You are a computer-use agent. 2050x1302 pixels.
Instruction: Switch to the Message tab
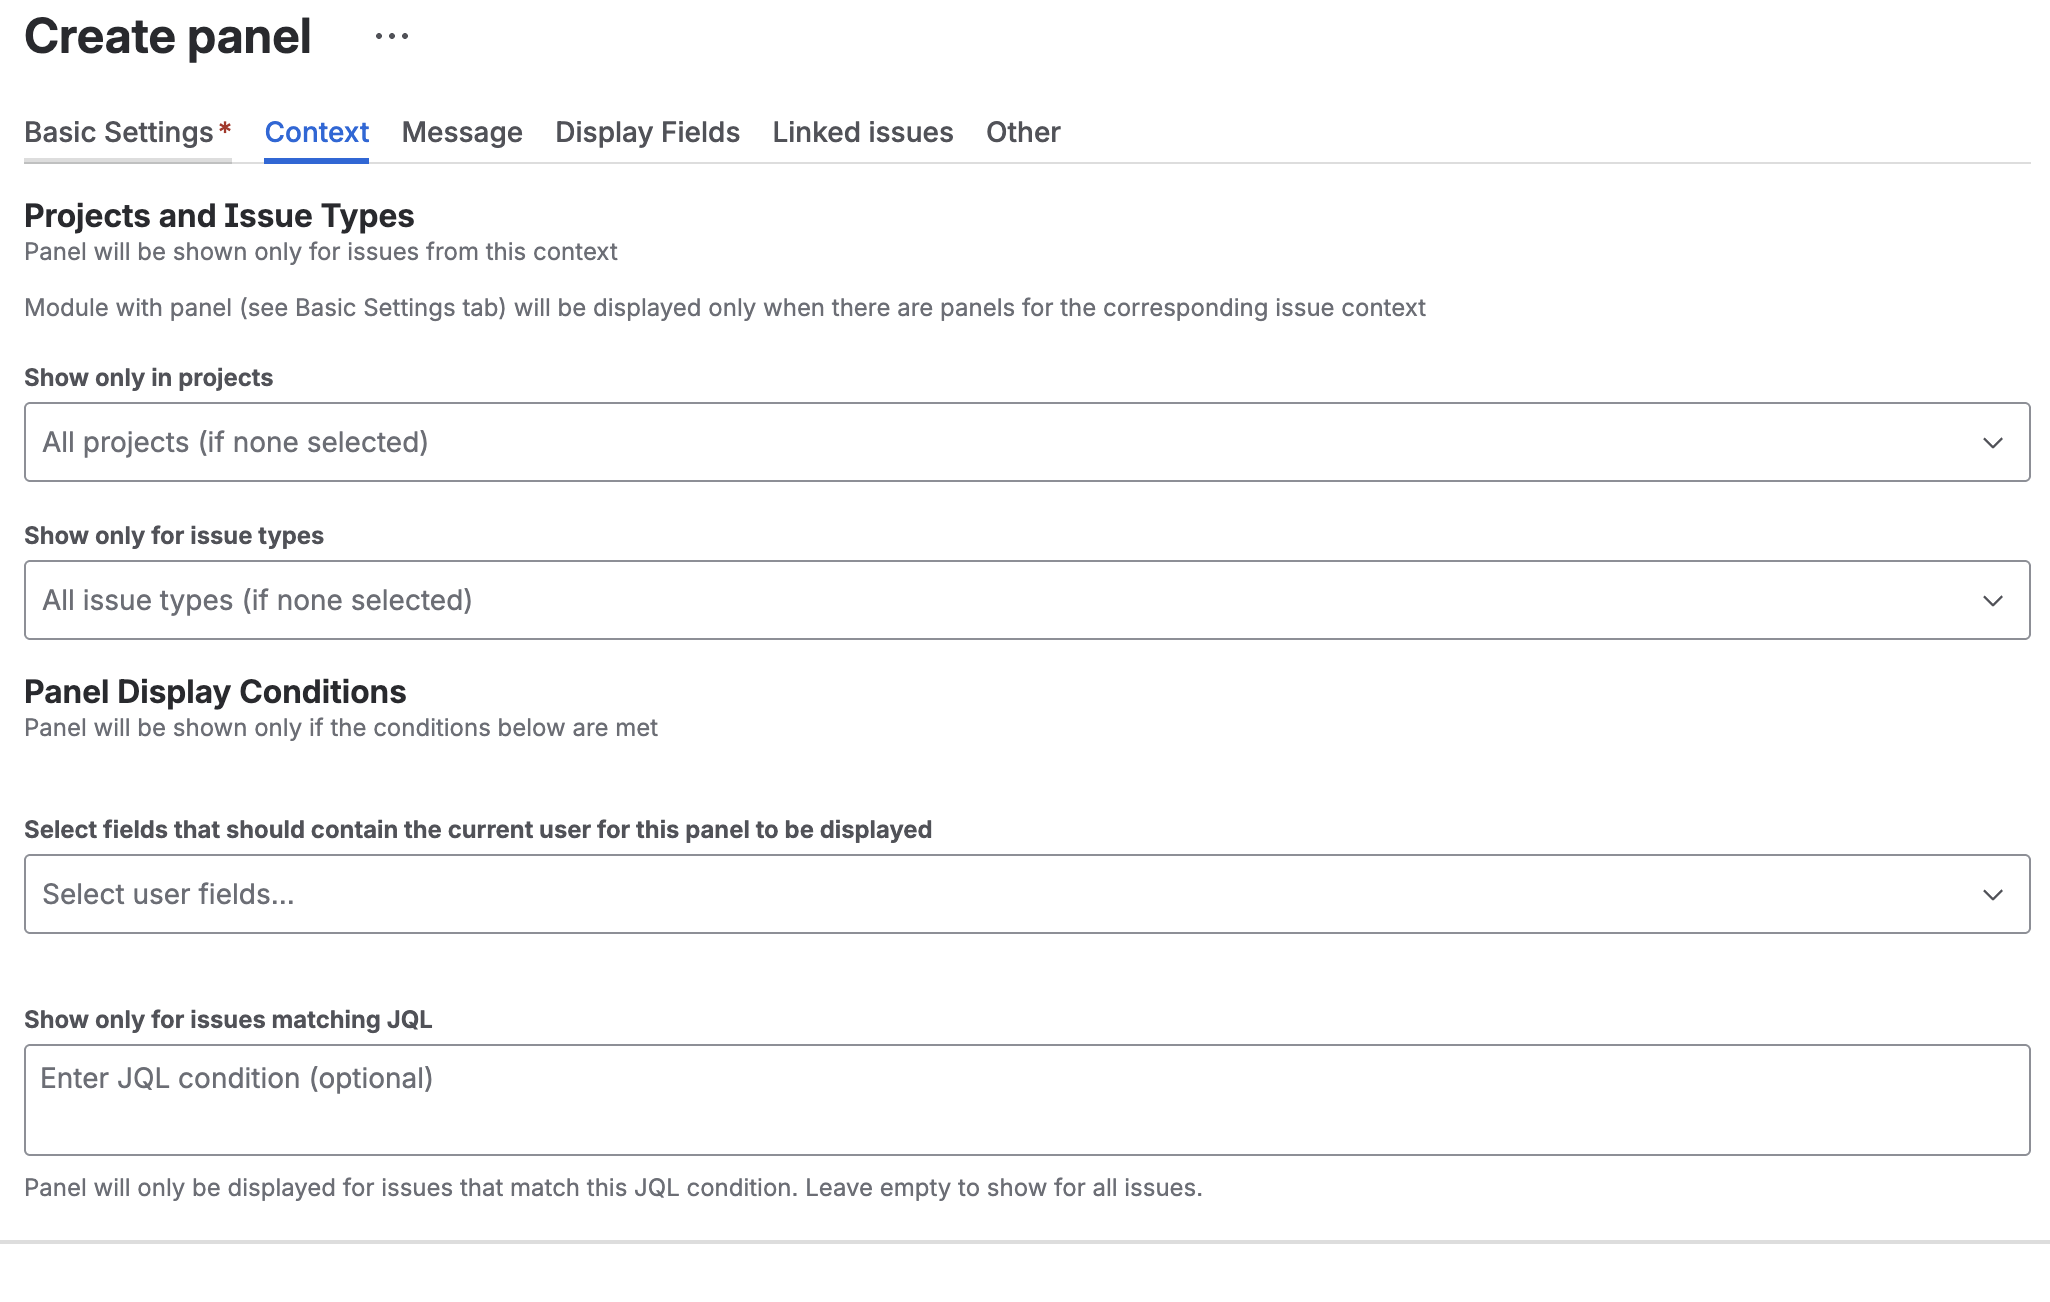[x=461, y=132]
